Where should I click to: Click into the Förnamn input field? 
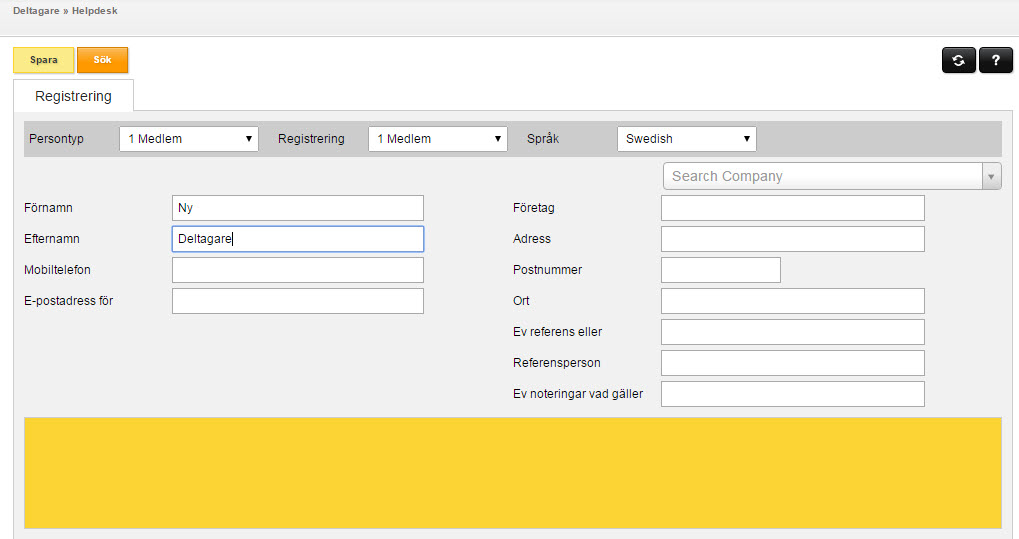298,208
